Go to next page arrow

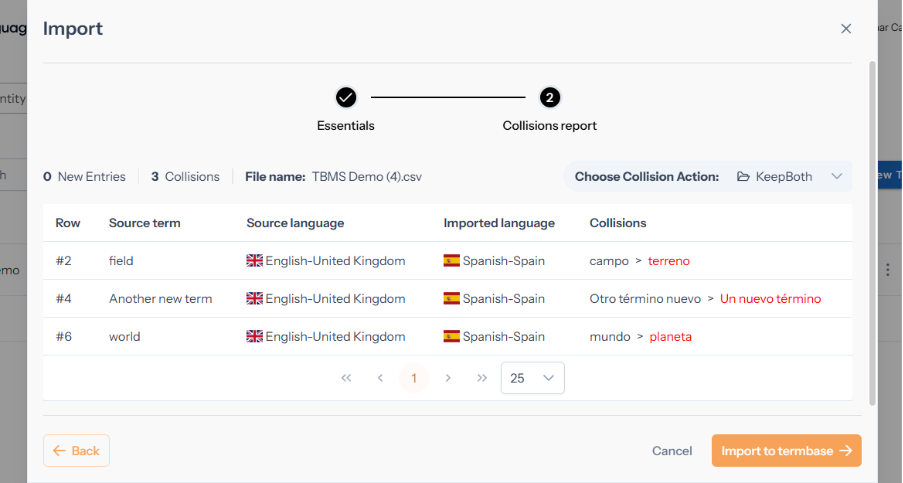tap(448, 378)
